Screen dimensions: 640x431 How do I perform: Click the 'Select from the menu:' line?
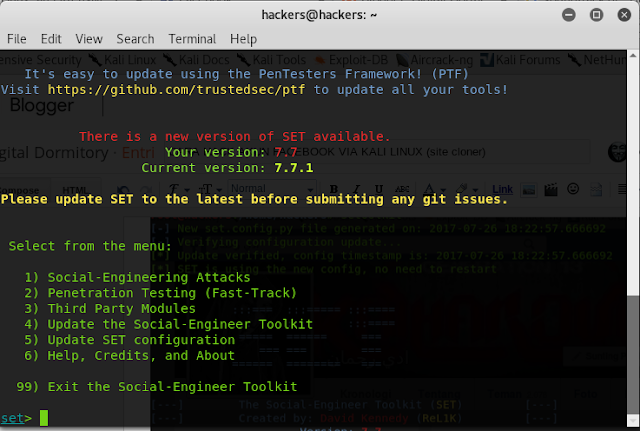(x=90, y=246)
